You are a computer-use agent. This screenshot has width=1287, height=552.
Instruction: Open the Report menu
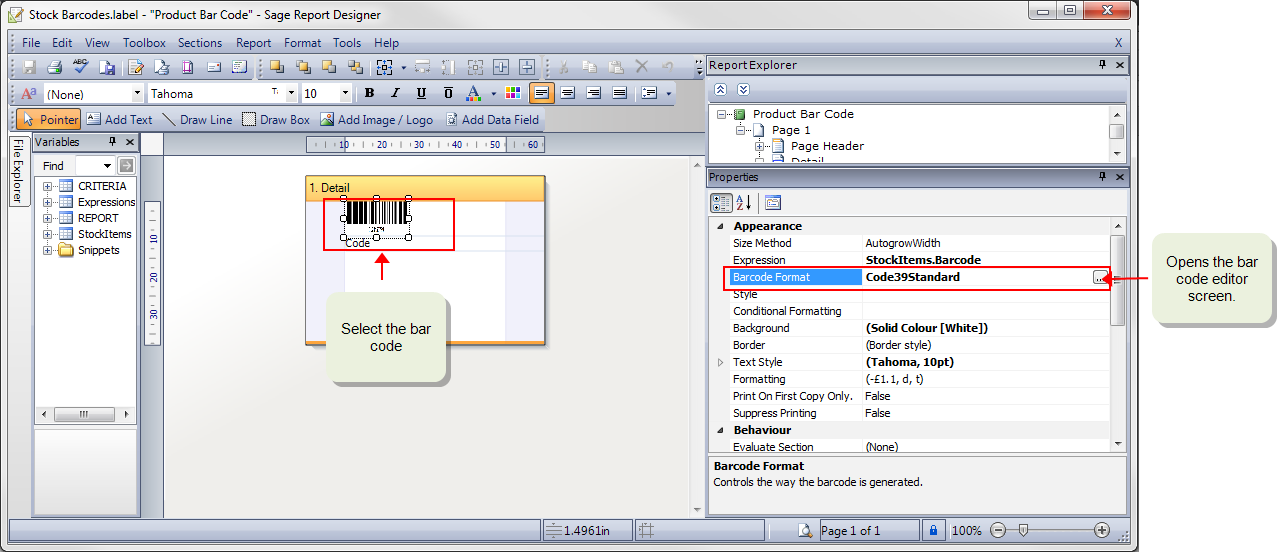pyautogui.click(x=253, y=43)
